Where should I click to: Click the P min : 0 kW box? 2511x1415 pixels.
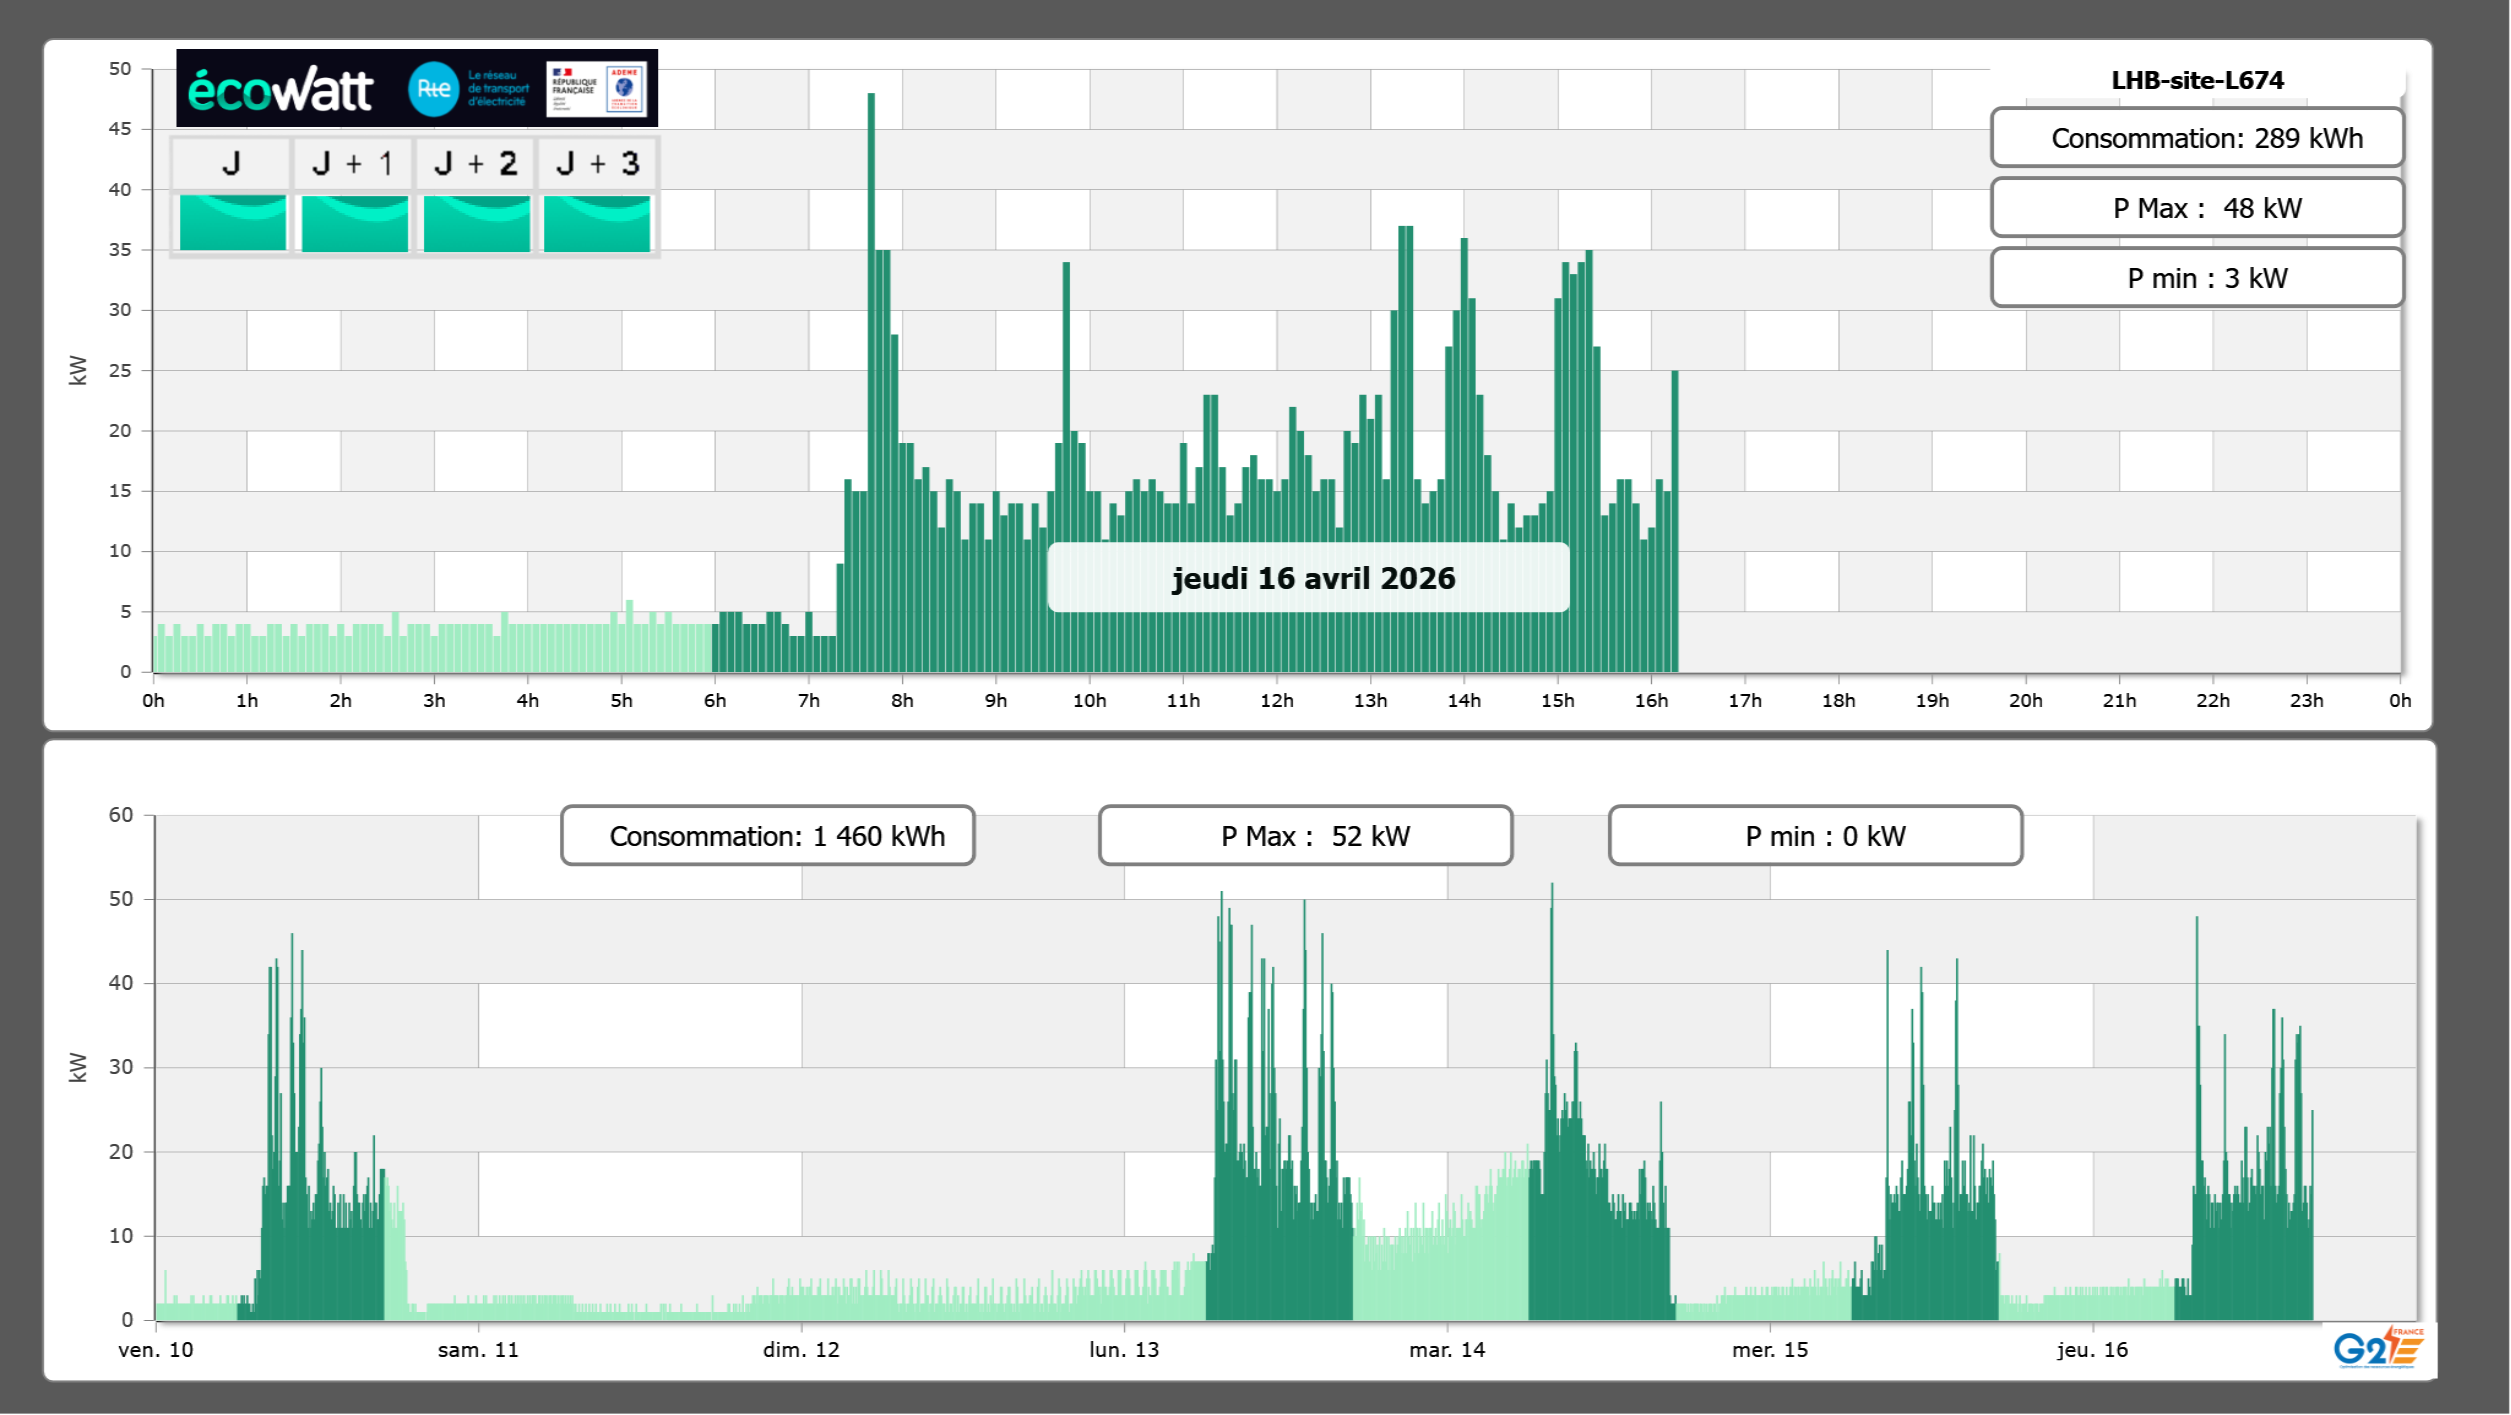(x=1815, y=836)
